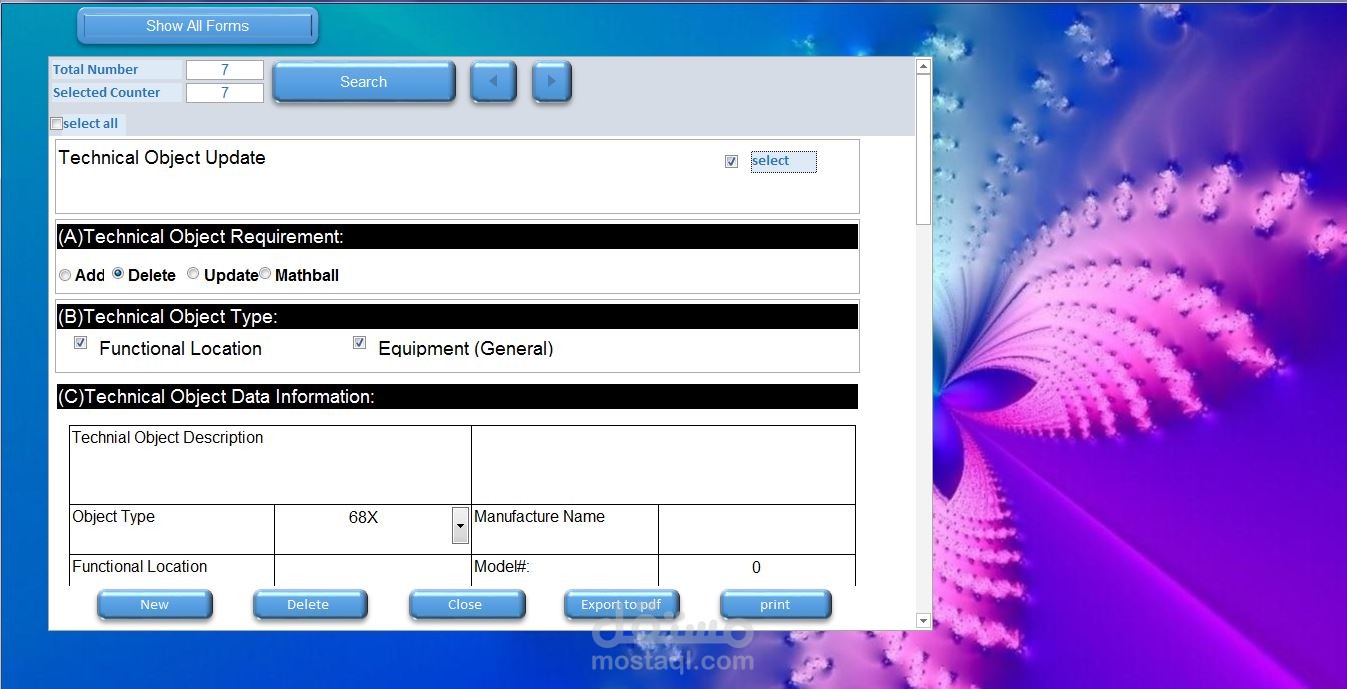1347x689 pixels.
Task: Send the form to the printer with print
Action: tap(775, 605)
